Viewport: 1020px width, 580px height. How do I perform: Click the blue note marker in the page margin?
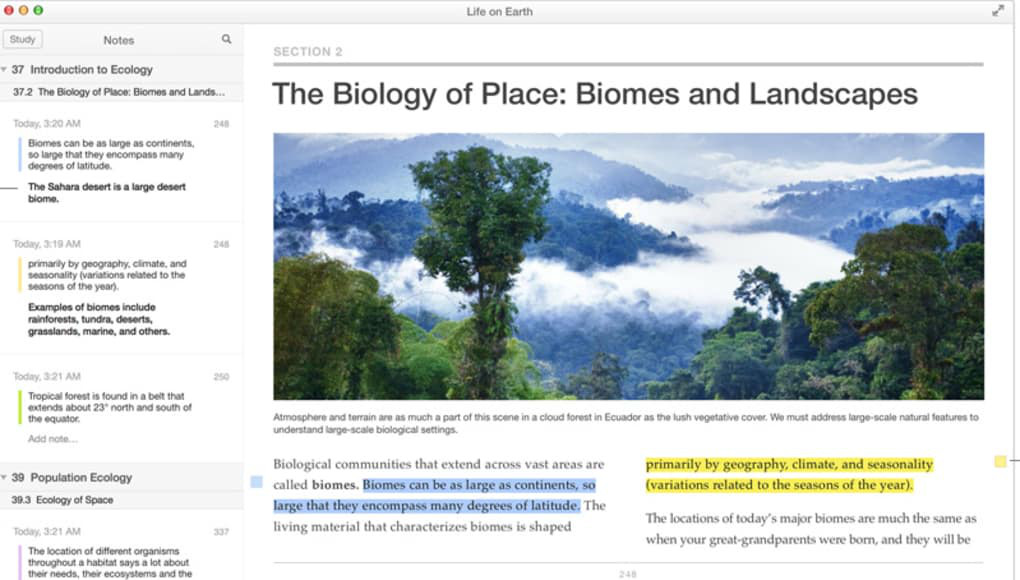257,482
